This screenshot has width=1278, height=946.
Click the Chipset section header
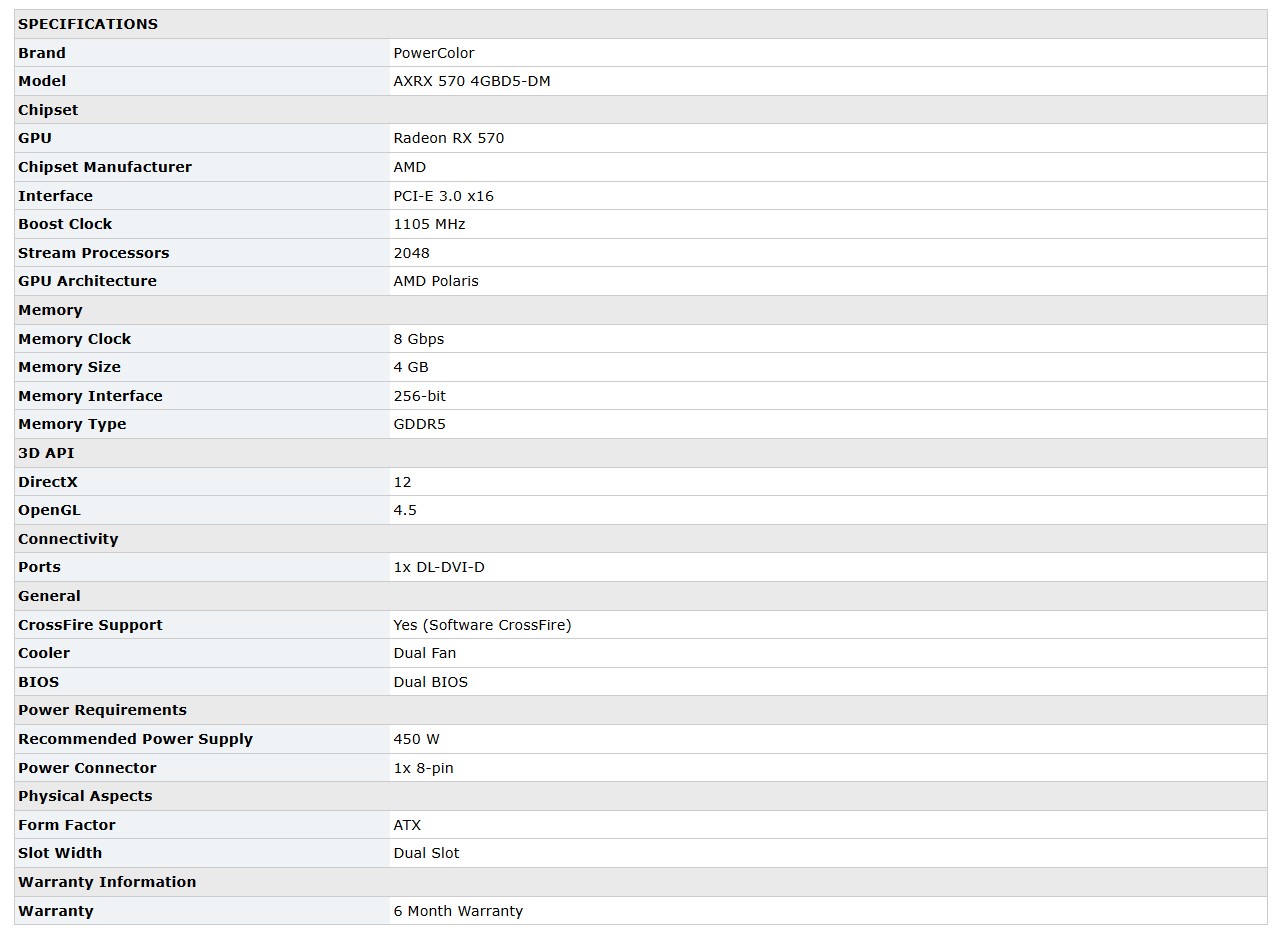tap(640, 110)
